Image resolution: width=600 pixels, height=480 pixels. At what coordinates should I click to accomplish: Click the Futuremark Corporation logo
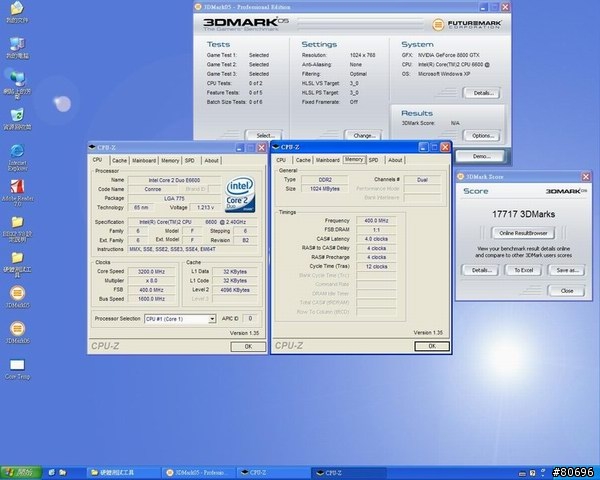pos(466,24)
